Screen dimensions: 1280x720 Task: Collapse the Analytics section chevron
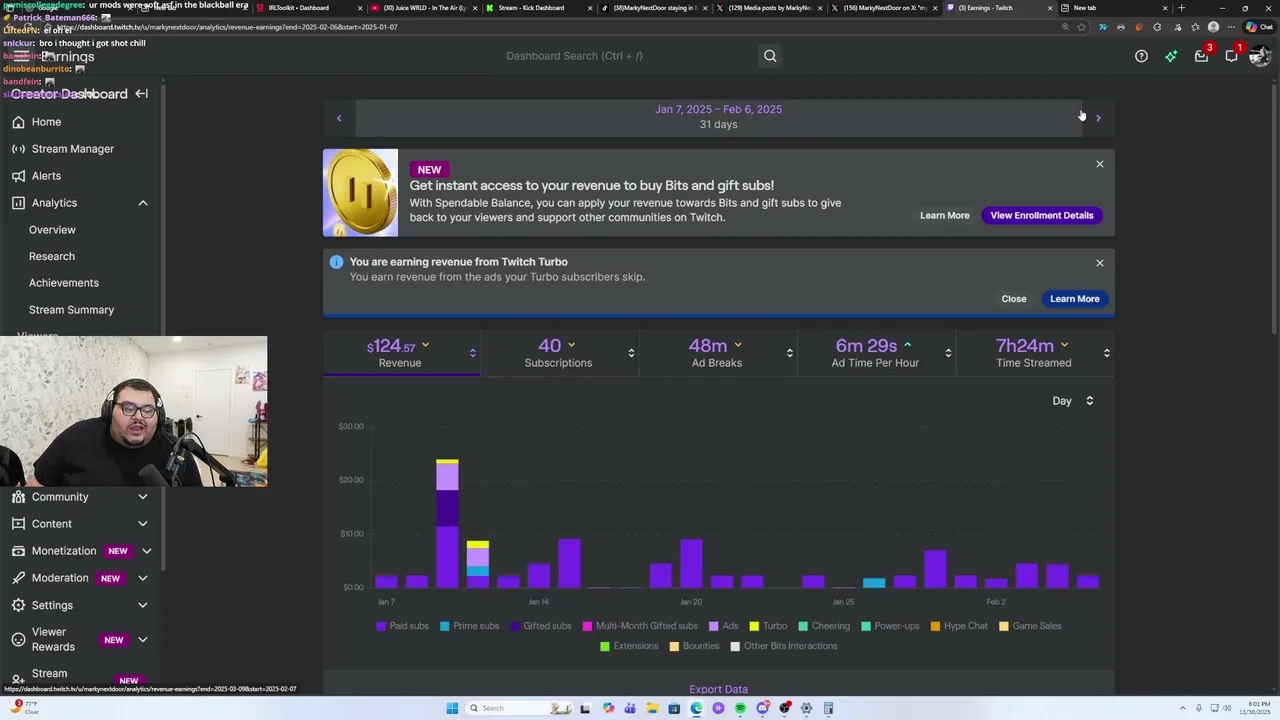pyautogui.click(x=143, y=203)
